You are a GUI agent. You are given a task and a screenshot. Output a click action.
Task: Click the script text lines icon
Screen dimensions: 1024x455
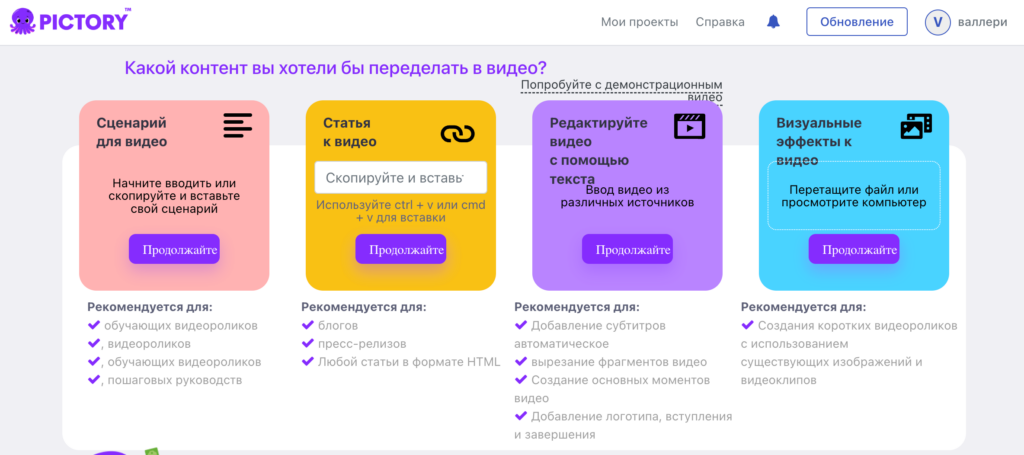237,125
